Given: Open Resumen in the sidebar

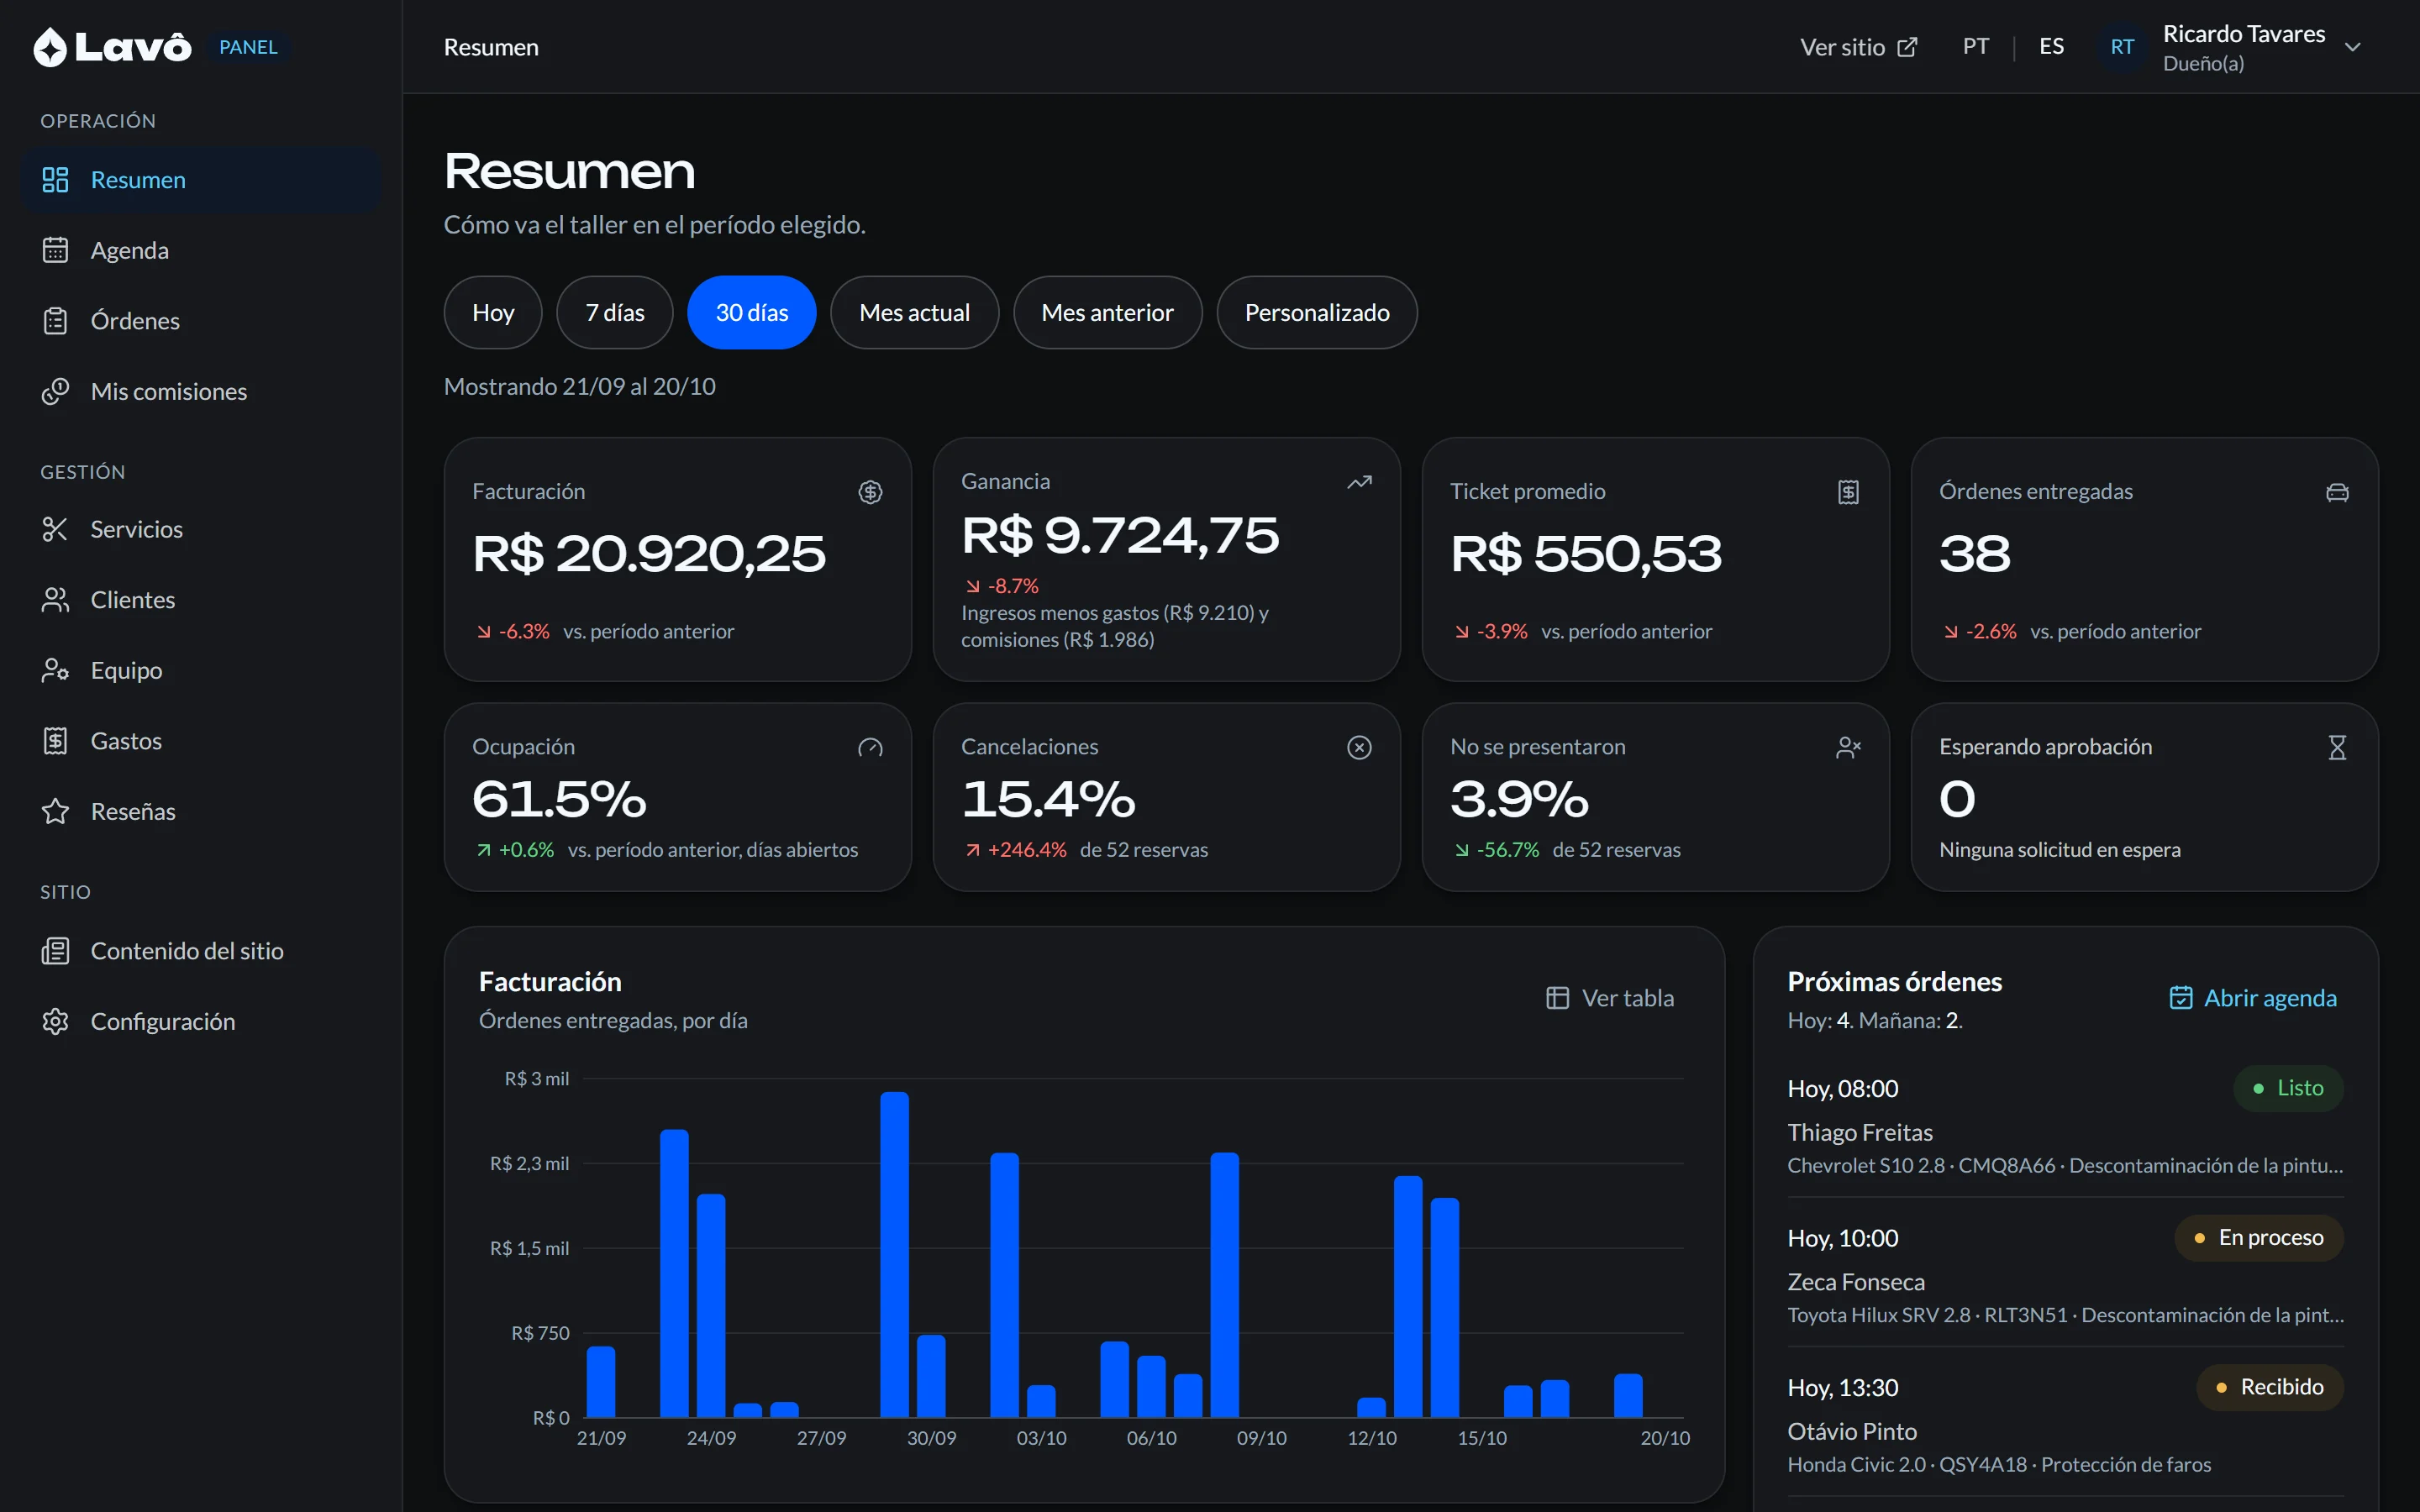Looking at the screenshot, I should point(201,180).
